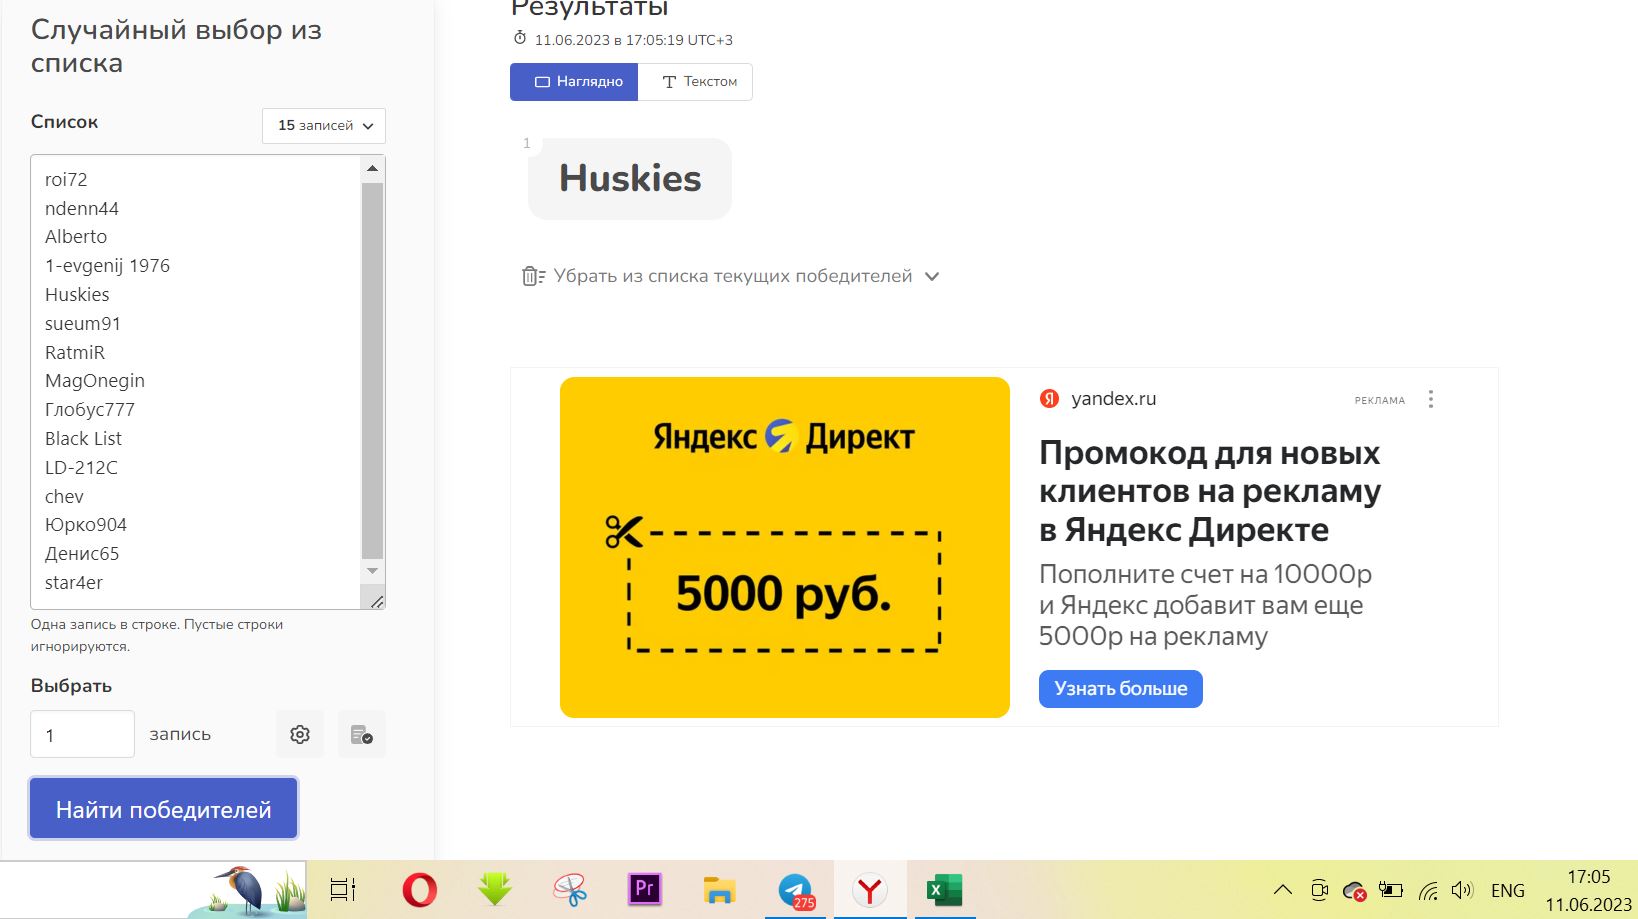Open File Explorer from taskbar
The width and height of the screenshot is (1638, 919).
720,889
